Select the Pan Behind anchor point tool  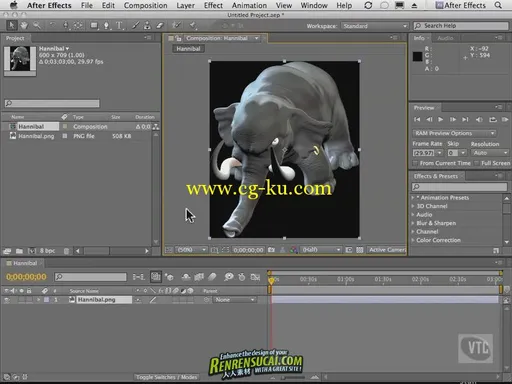78,25
